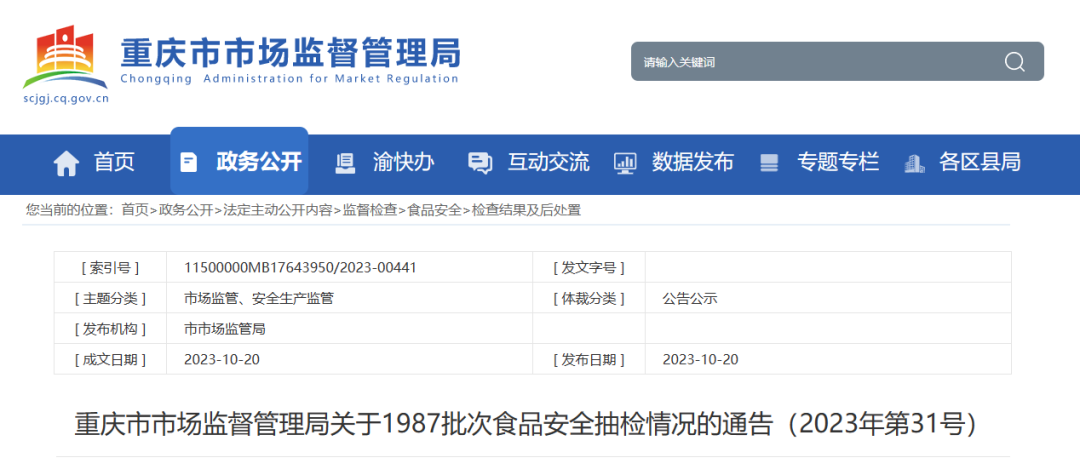Viewport: 1080px width, 475px height.
Task: Go to 法定主动公开内容 in the breadcrumb
Action: click(x=278, y=210)
